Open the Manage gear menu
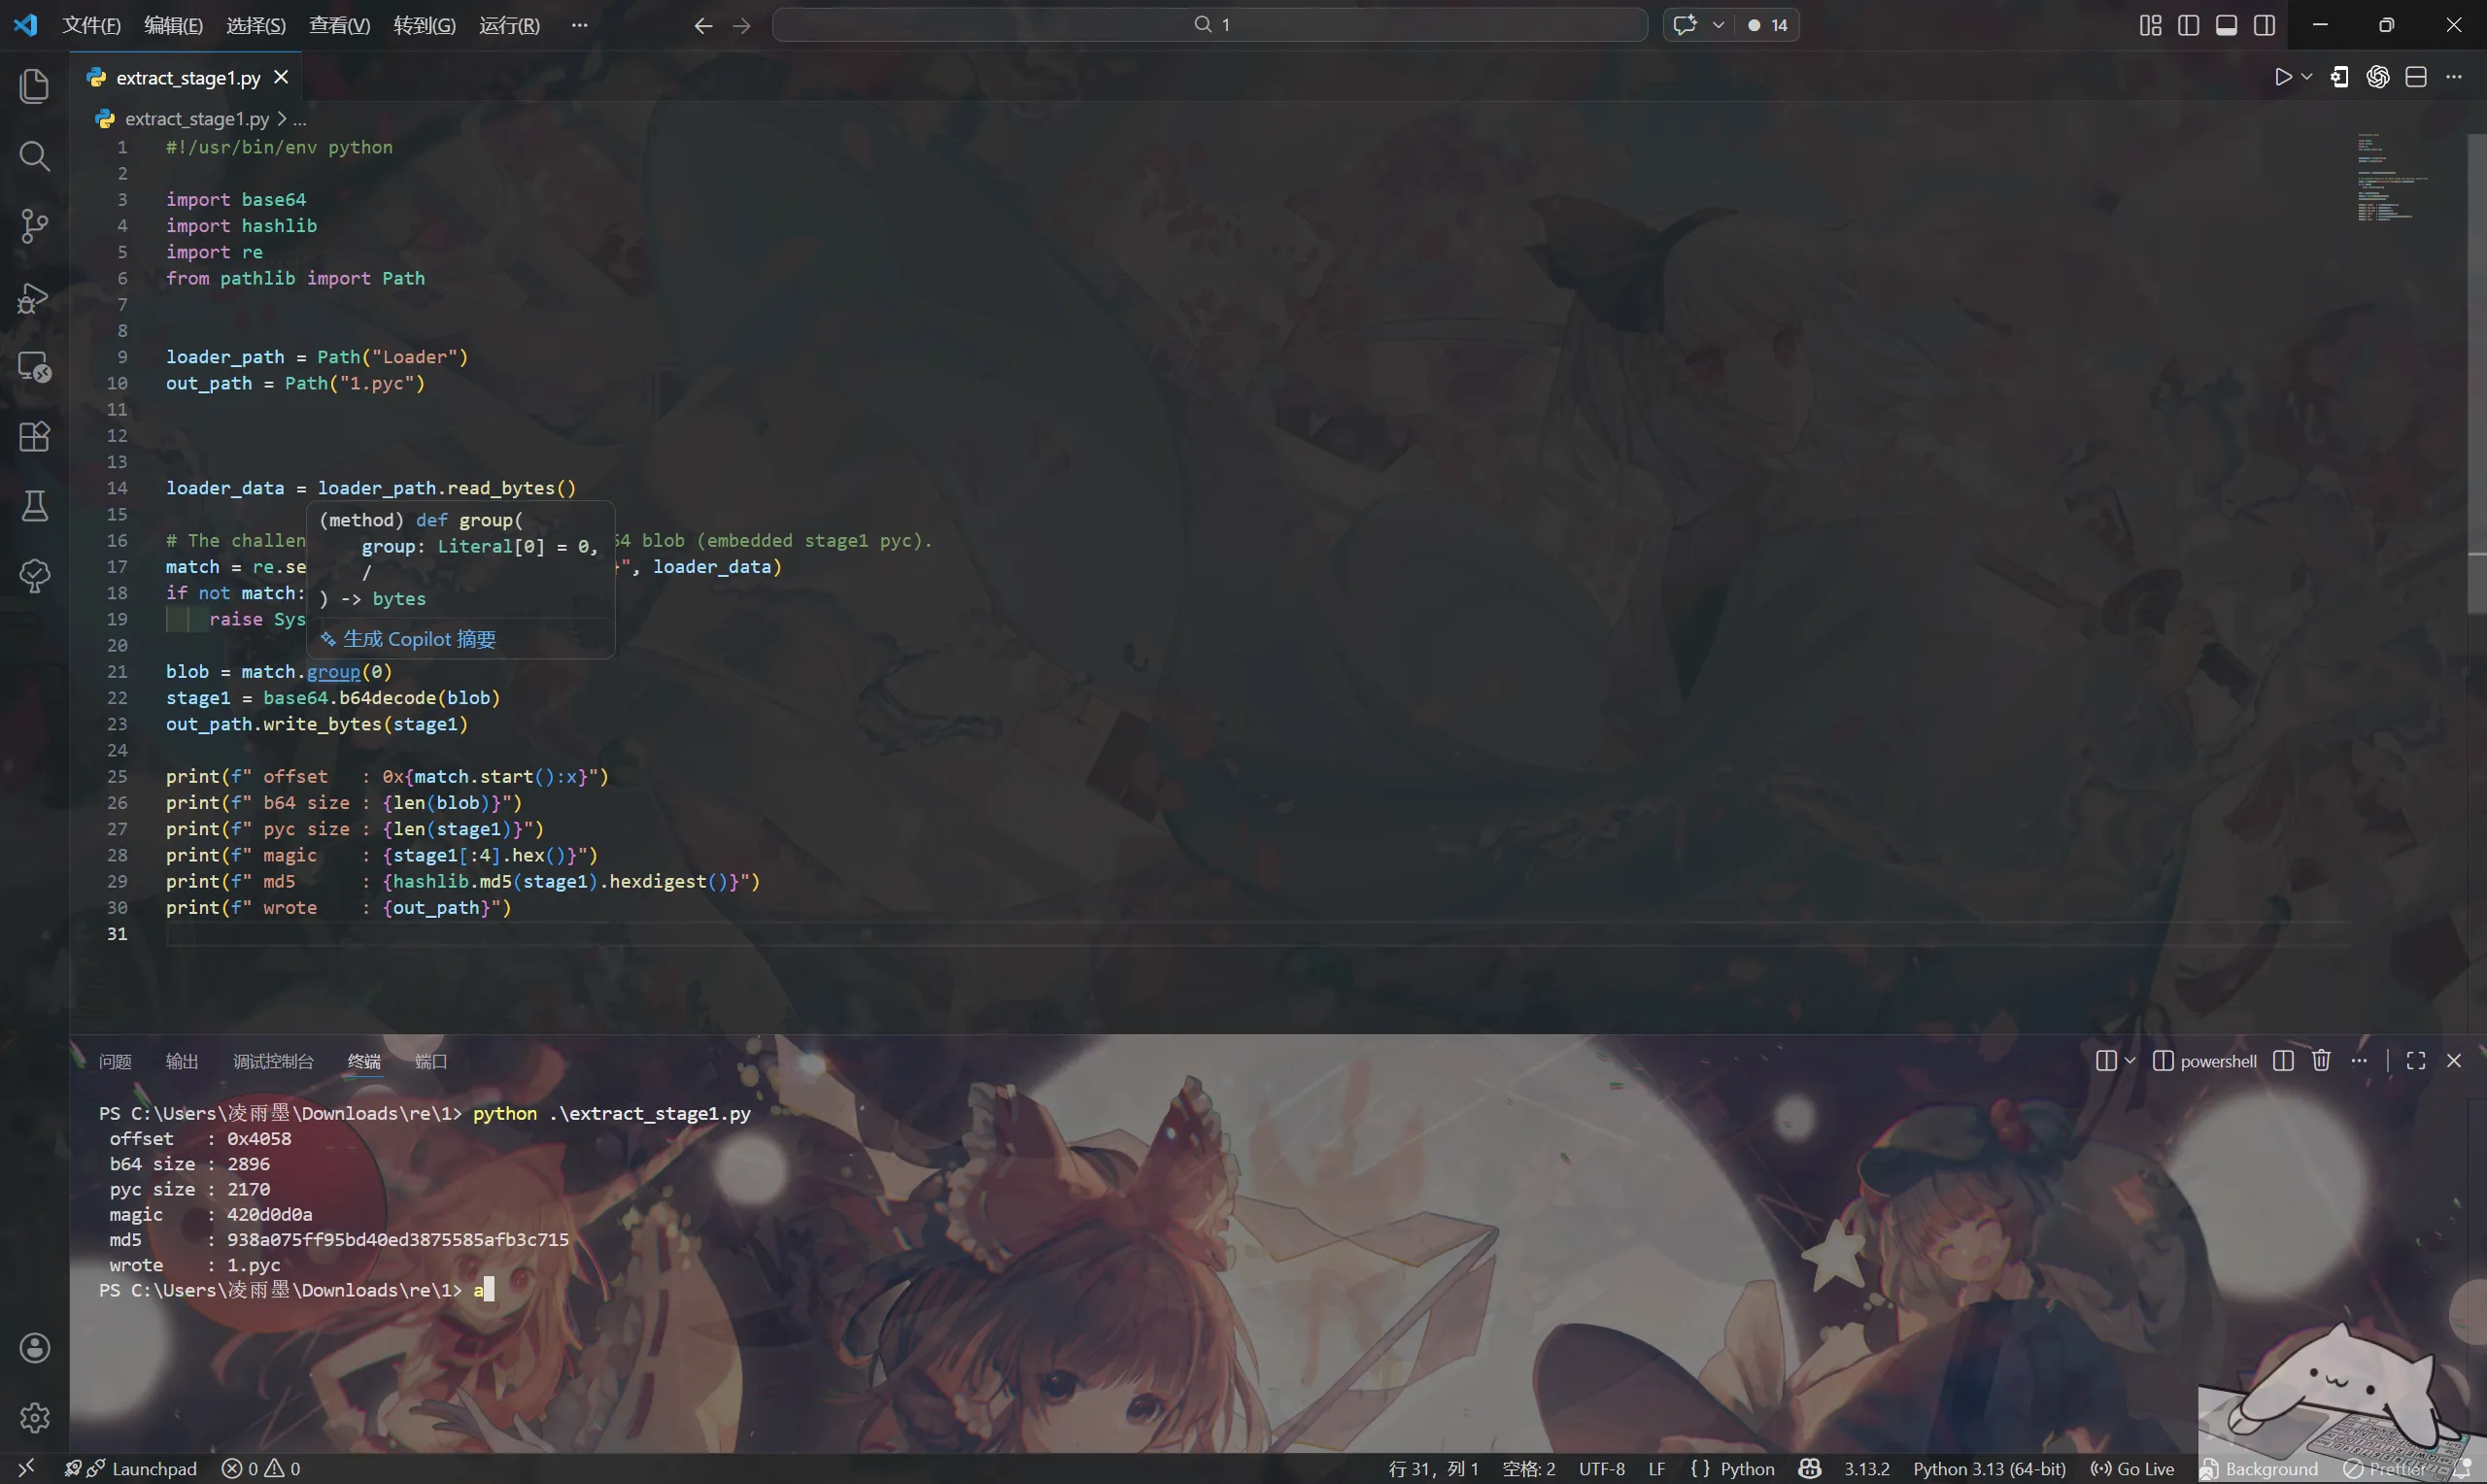Screen dimensions: 2487x1484 click(34, 1418)
